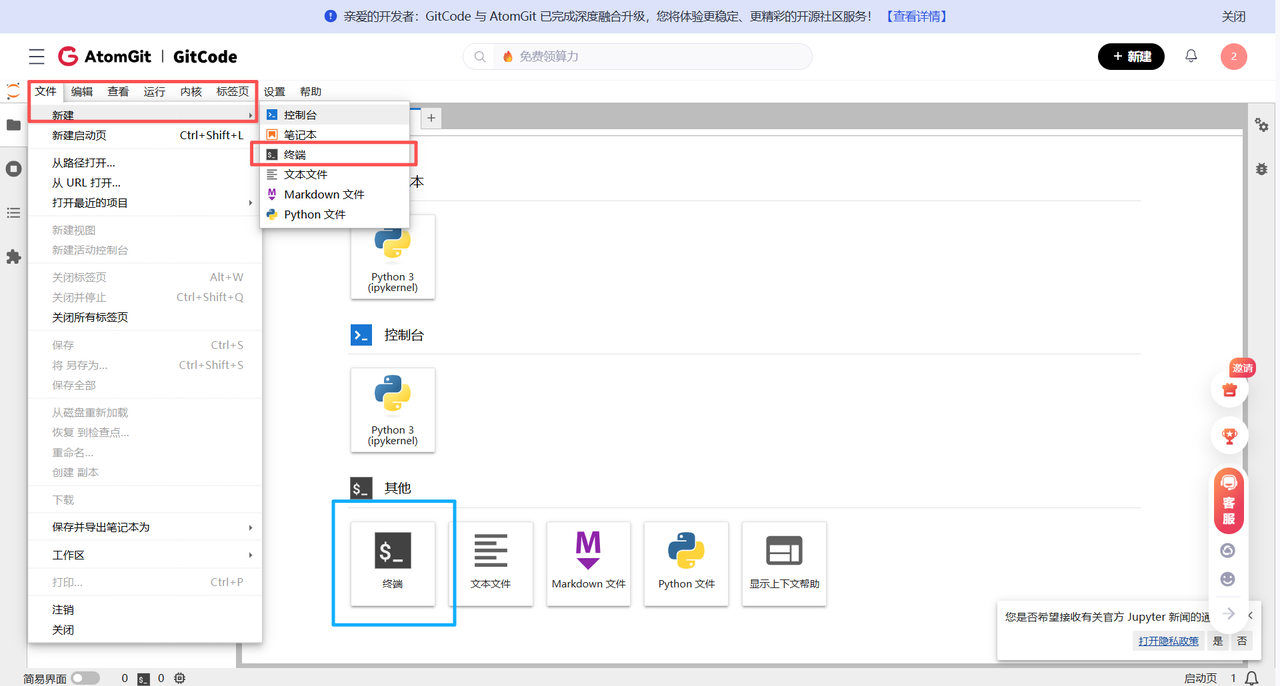Launch Python 3 console from launcher

[x=393, y=410]
